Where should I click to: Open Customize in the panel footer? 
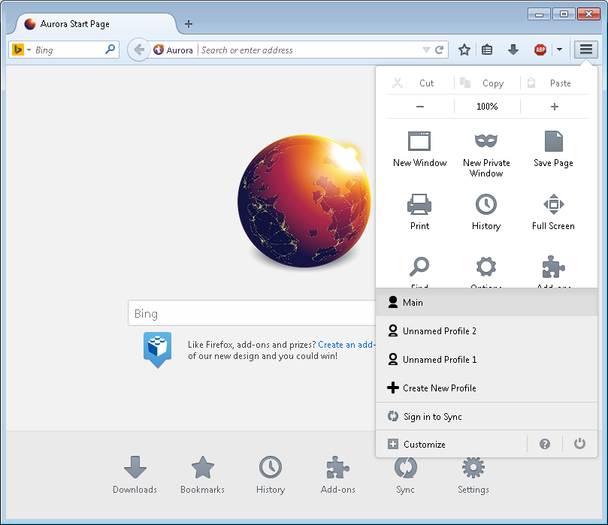point(451,444)
